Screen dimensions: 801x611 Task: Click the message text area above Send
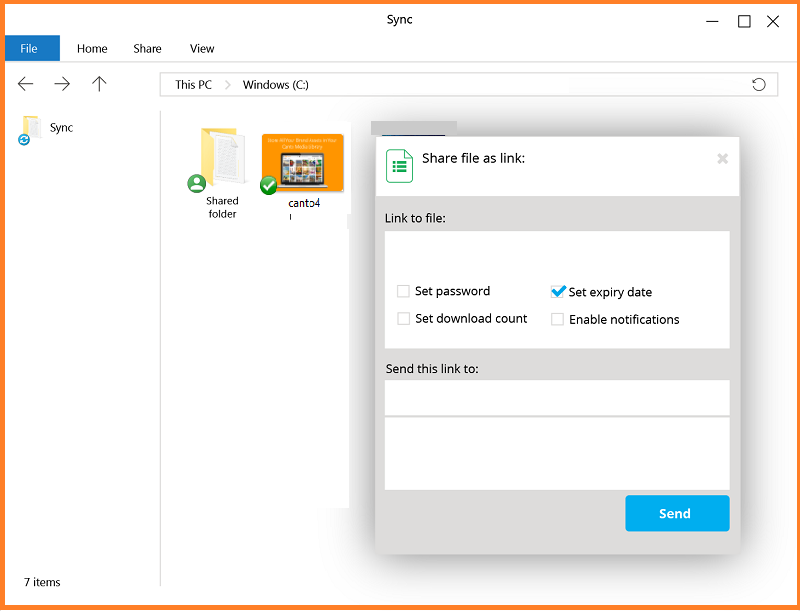pos(557,454)
